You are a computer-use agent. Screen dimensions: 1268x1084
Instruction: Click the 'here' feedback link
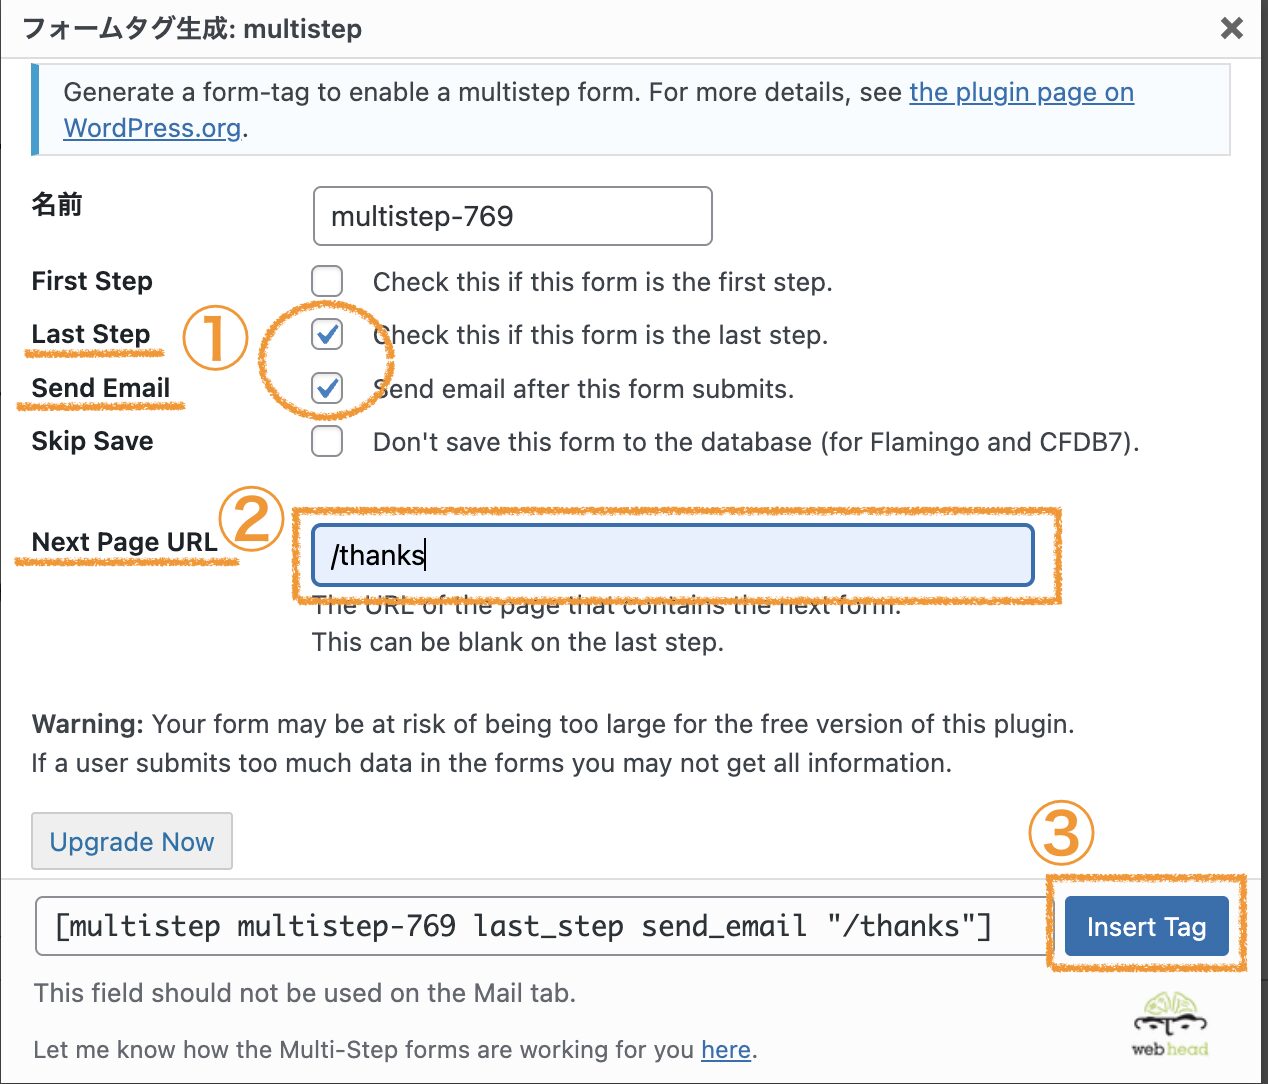coord(726,1049)
